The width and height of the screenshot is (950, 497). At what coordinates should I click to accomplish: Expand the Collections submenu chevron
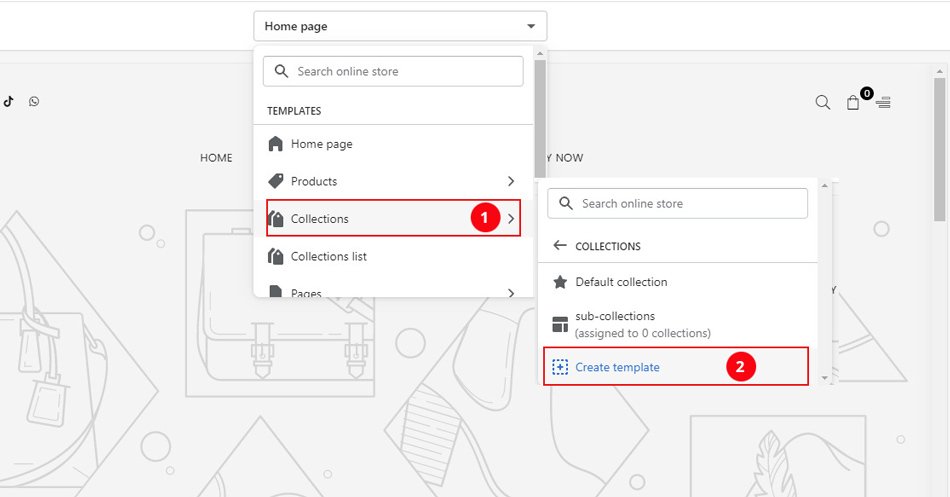pyautogui.click(x=511, y=218)
